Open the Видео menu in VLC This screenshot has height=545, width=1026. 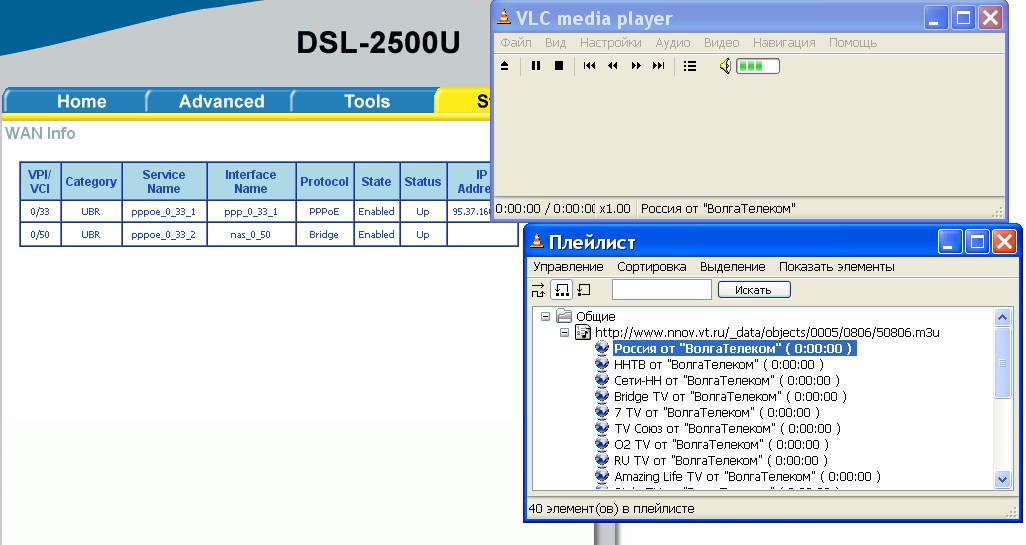(x=722, y=43)
